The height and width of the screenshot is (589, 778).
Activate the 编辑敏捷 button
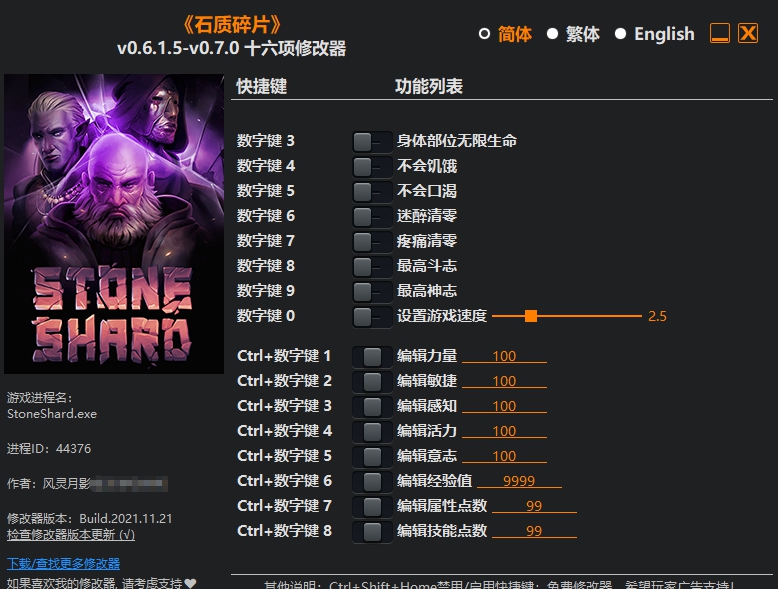(372, 382)
